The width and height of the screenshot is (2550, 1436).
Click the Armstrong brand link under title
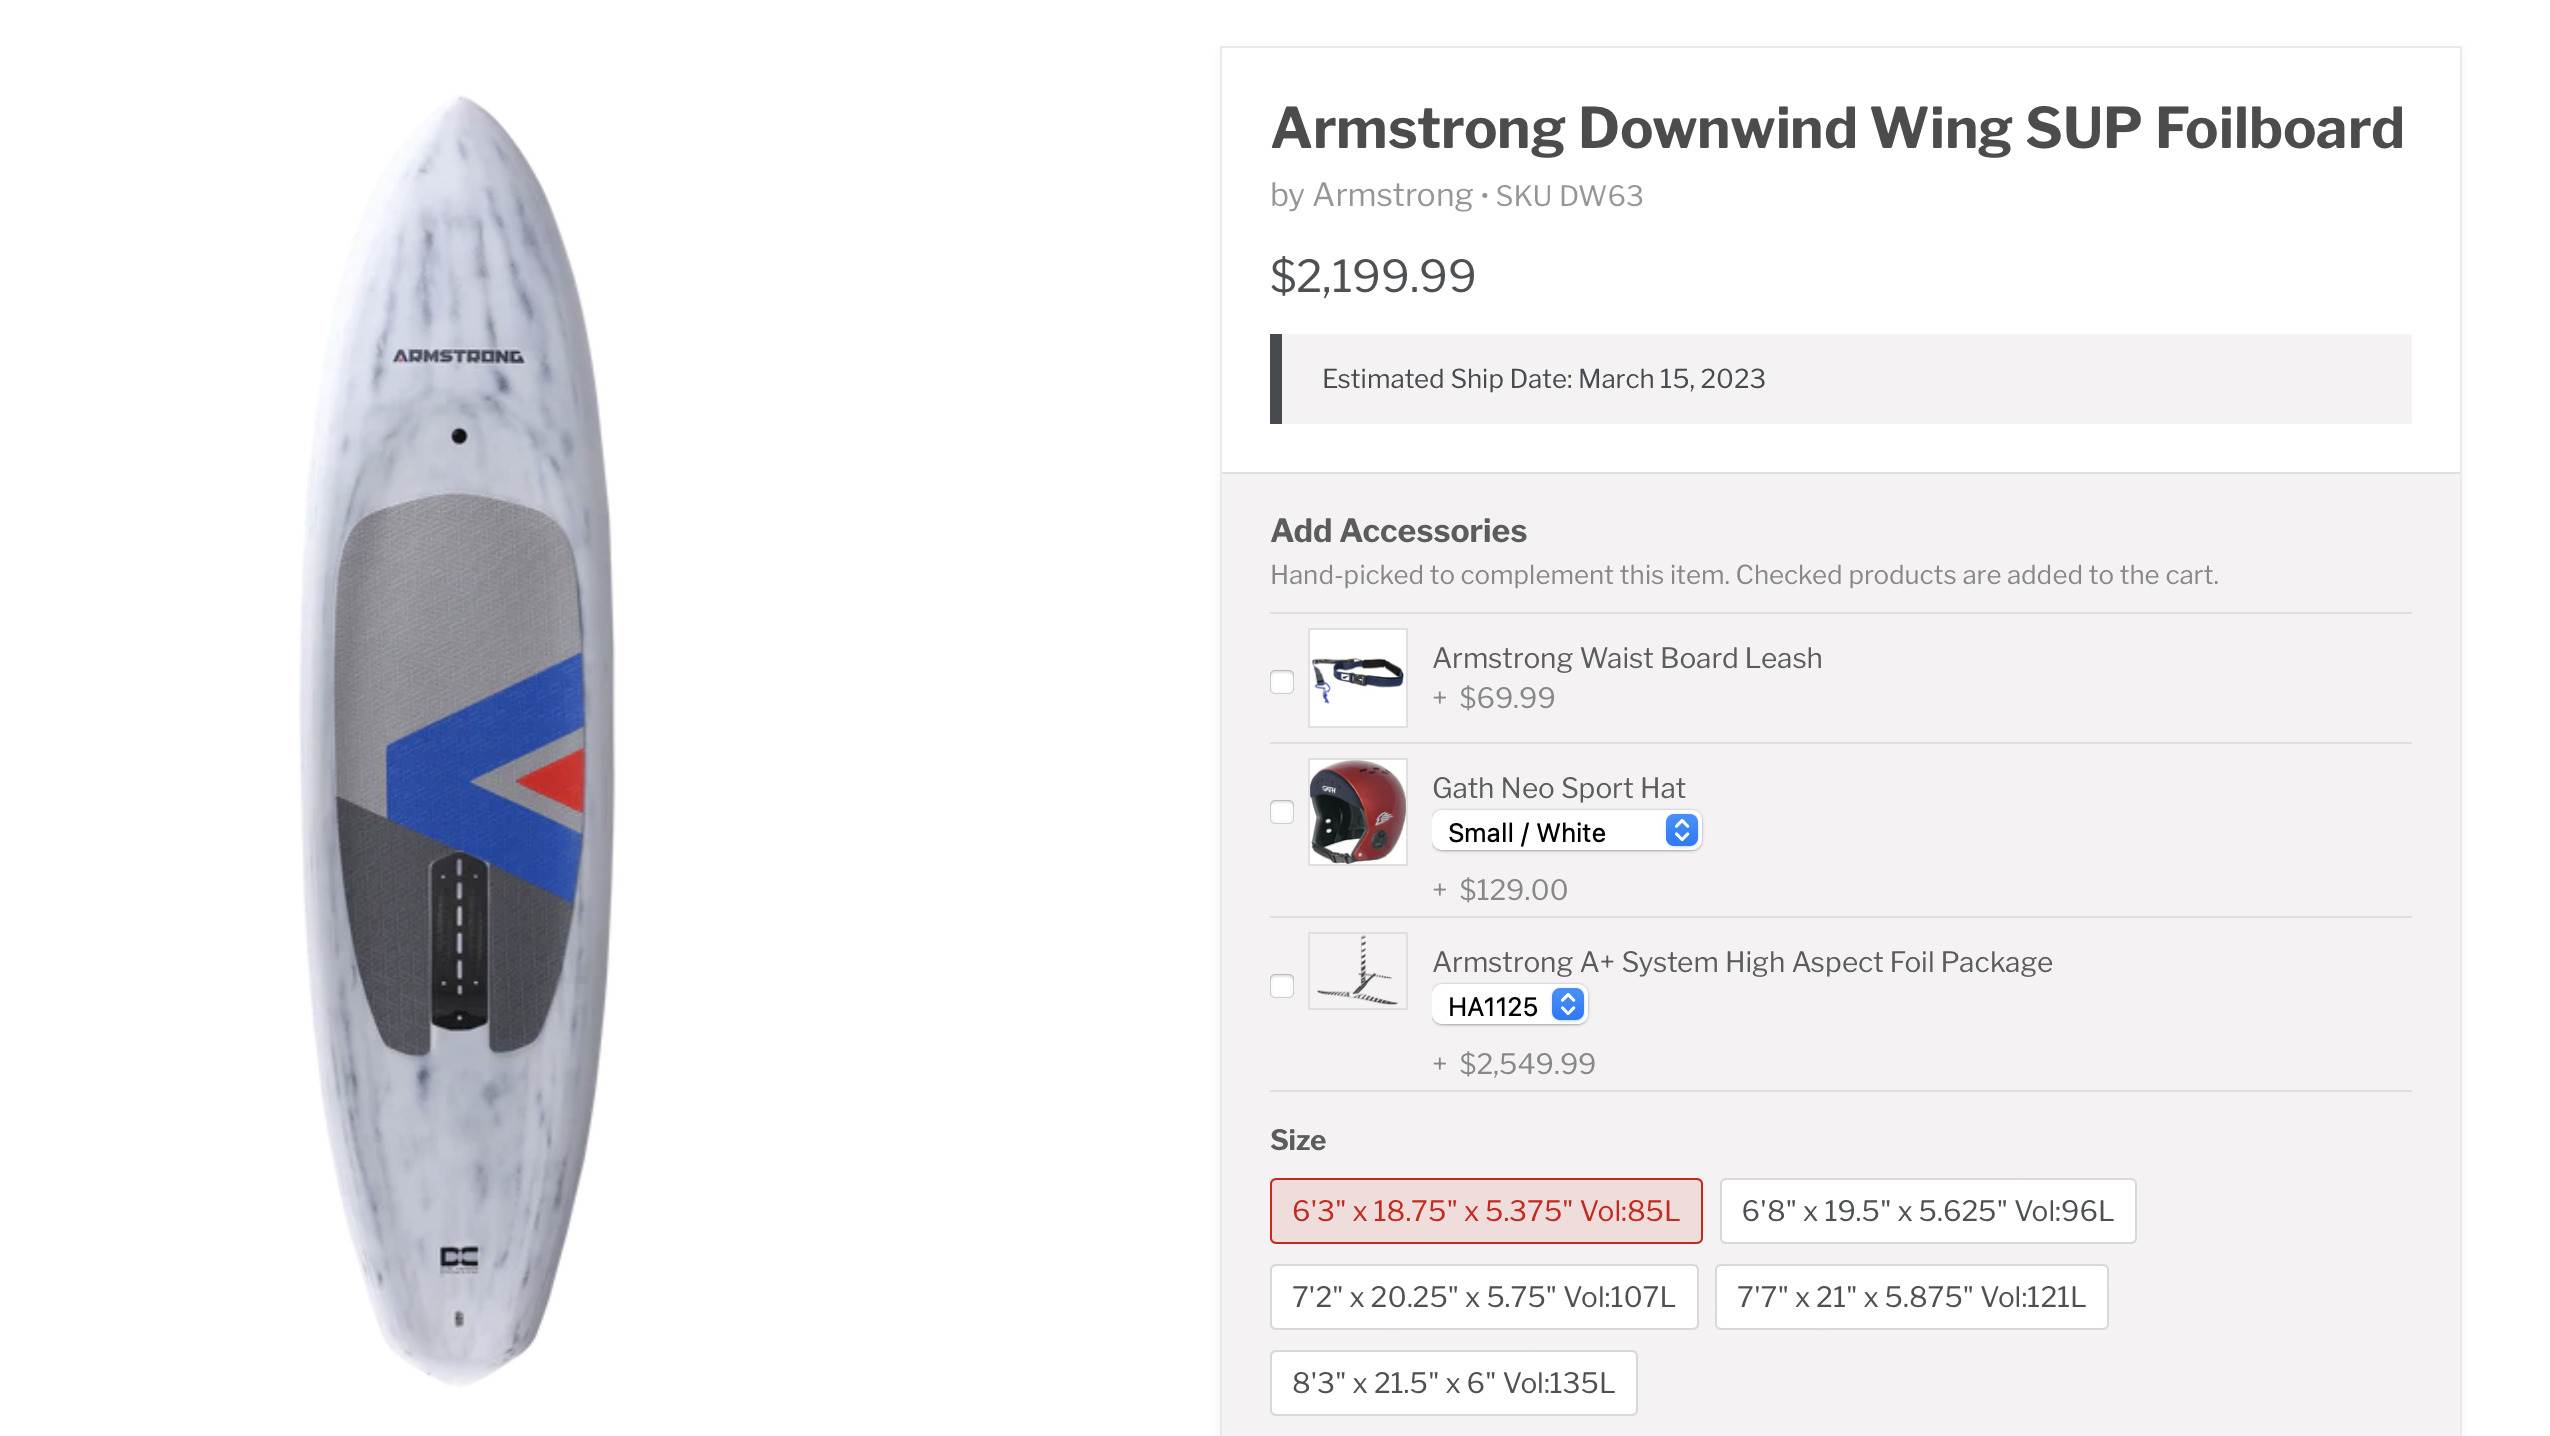click(x=1392, y=195)
